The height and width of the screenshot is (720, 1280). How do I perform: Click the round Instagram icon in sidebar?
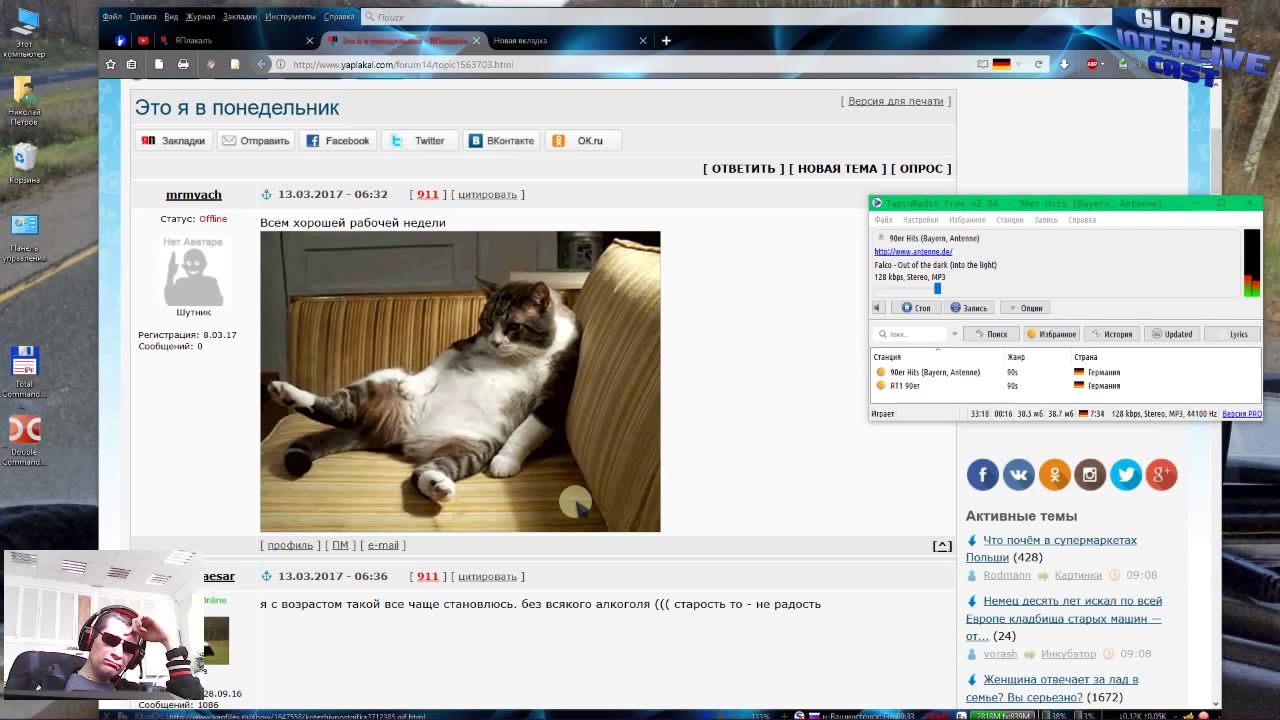click(x=1090, y=475)
